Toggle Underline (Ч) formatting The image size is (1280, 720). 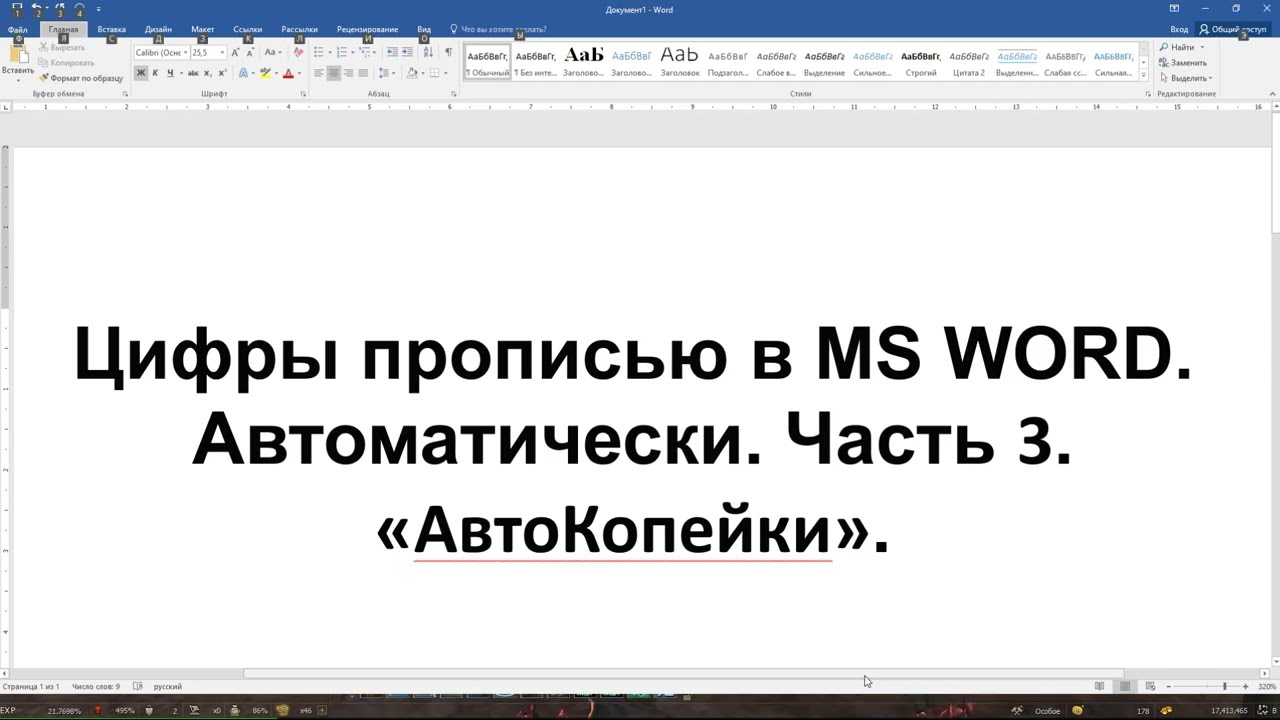[170, 73]
